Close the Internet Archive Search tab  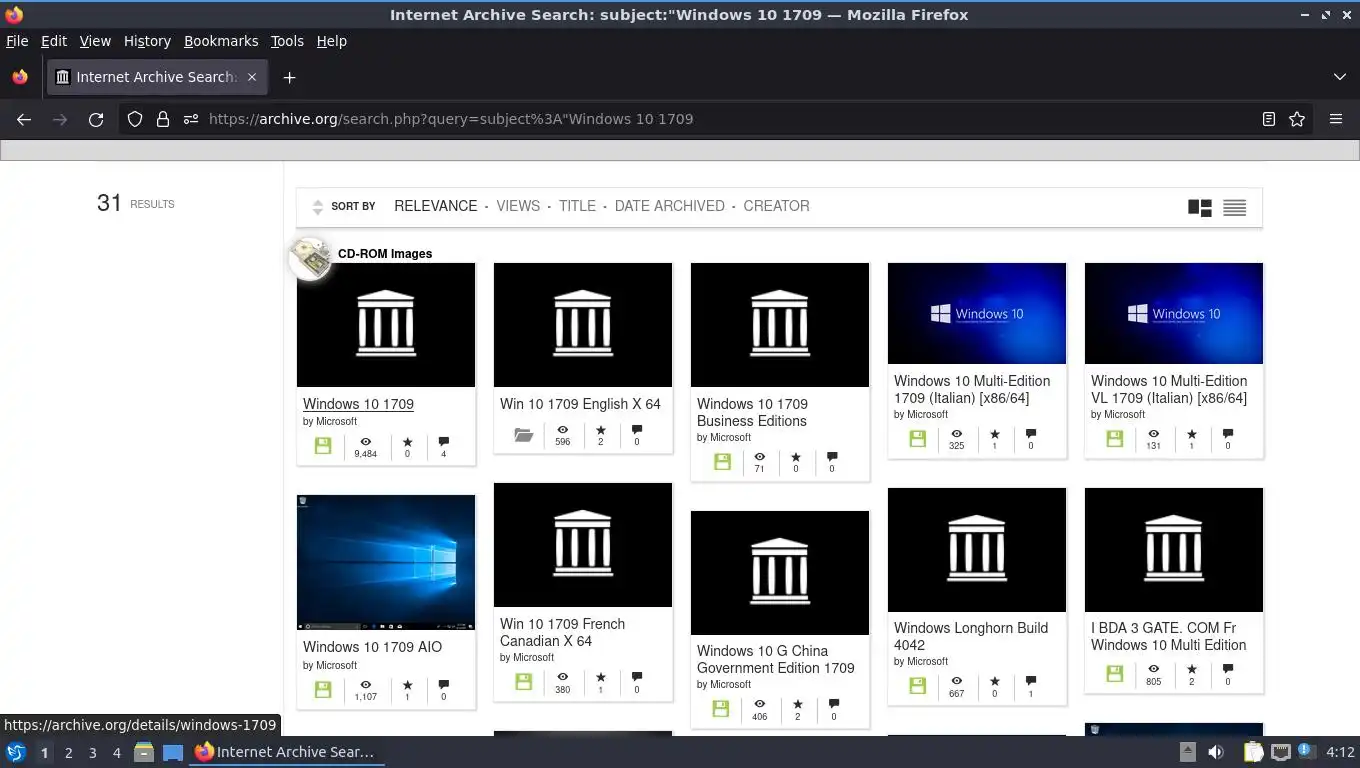tap(252, 77)
